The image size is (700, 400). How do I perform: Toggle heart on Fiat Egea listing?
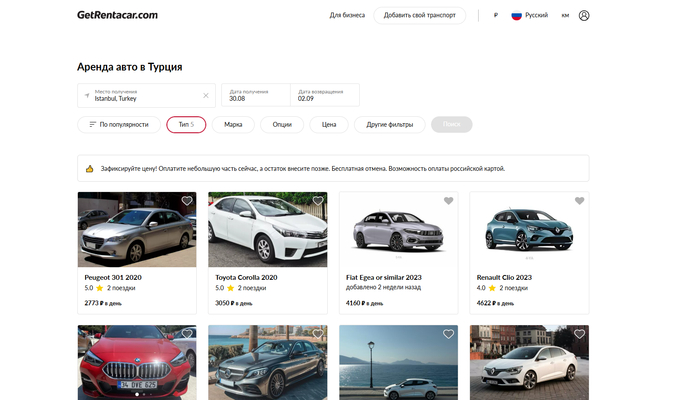point(448,201)
